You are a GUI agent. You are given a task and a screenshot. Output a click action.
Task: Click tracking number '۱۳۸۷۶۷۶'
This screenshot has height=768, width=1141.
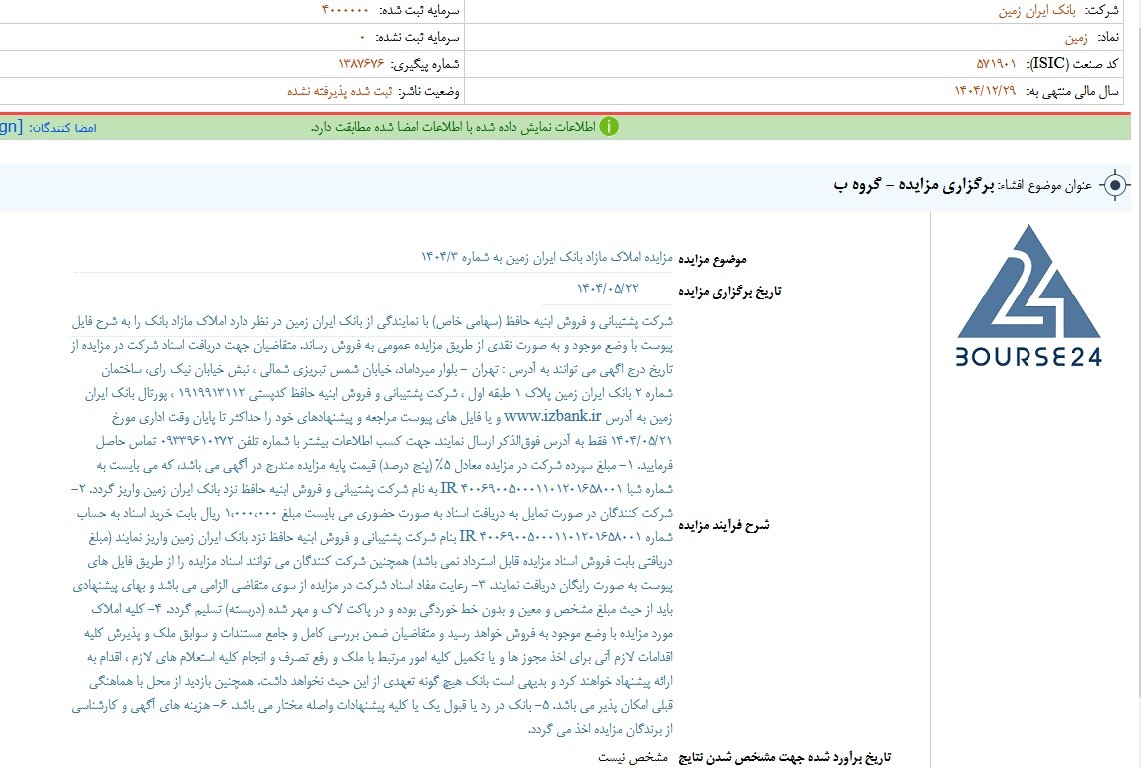[361, 64]
